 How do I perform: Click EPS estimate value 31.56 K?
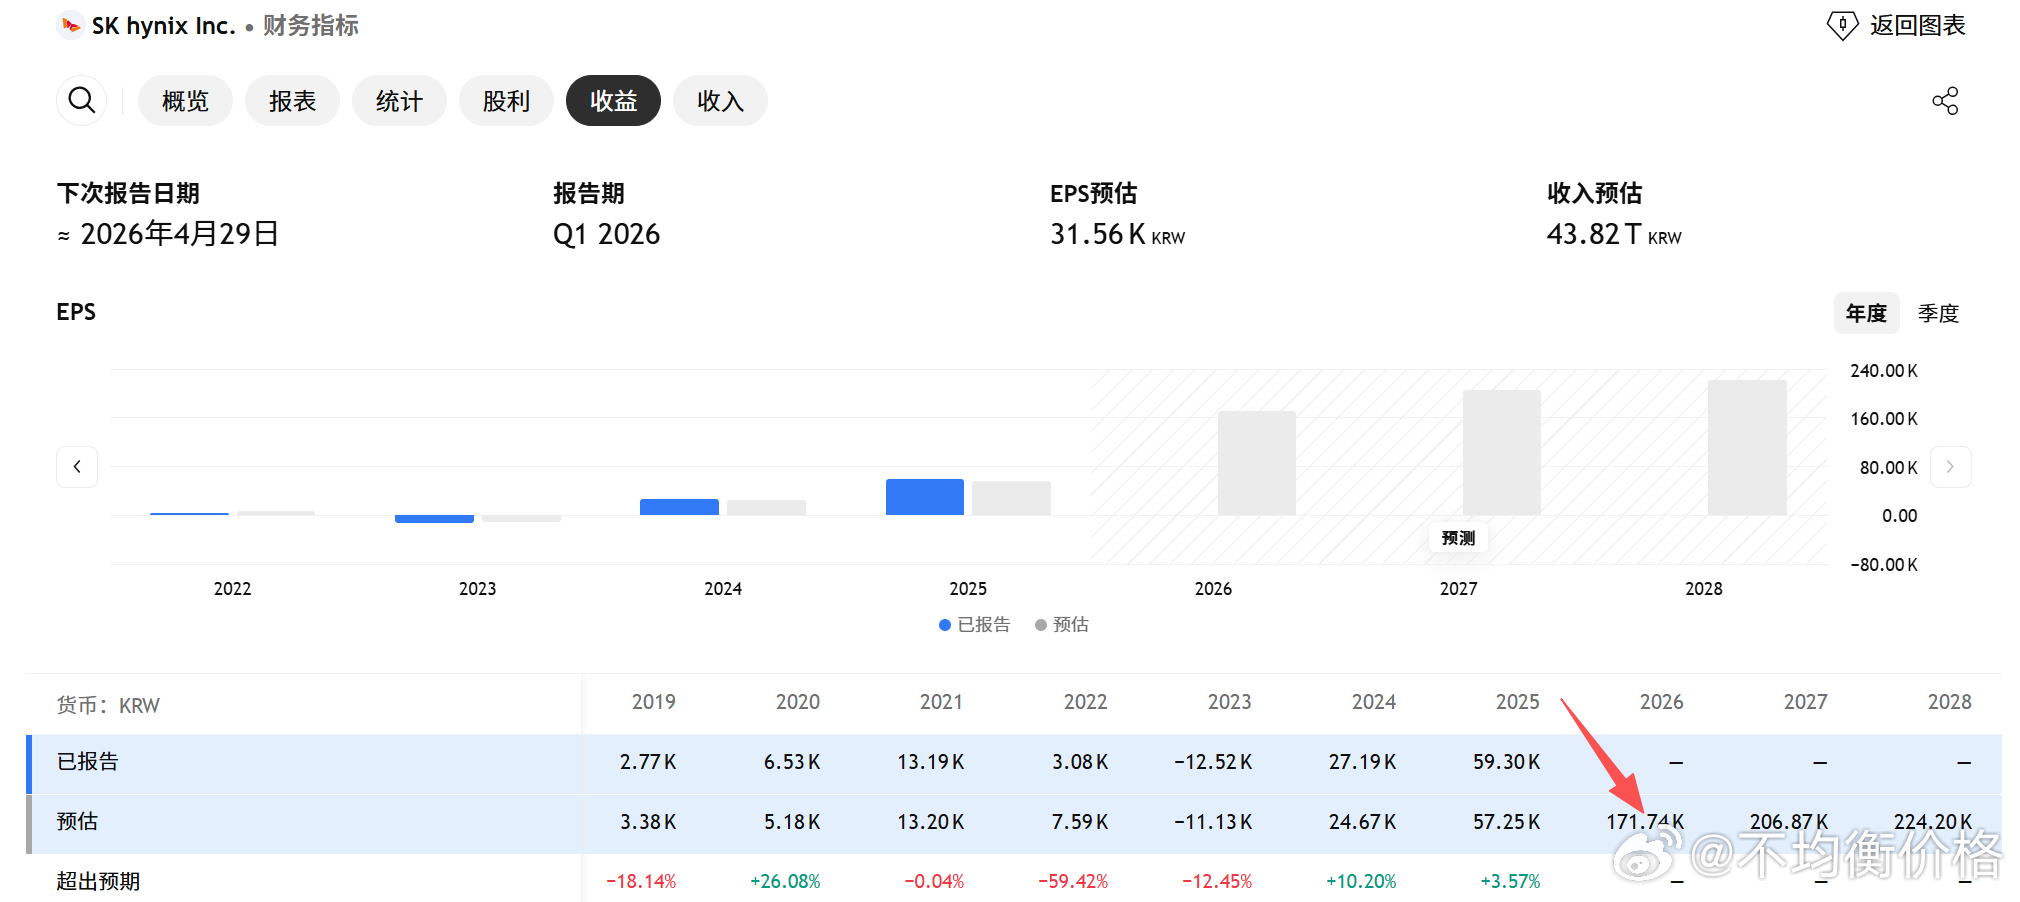pyautogui.click(x=1098, y=234)
